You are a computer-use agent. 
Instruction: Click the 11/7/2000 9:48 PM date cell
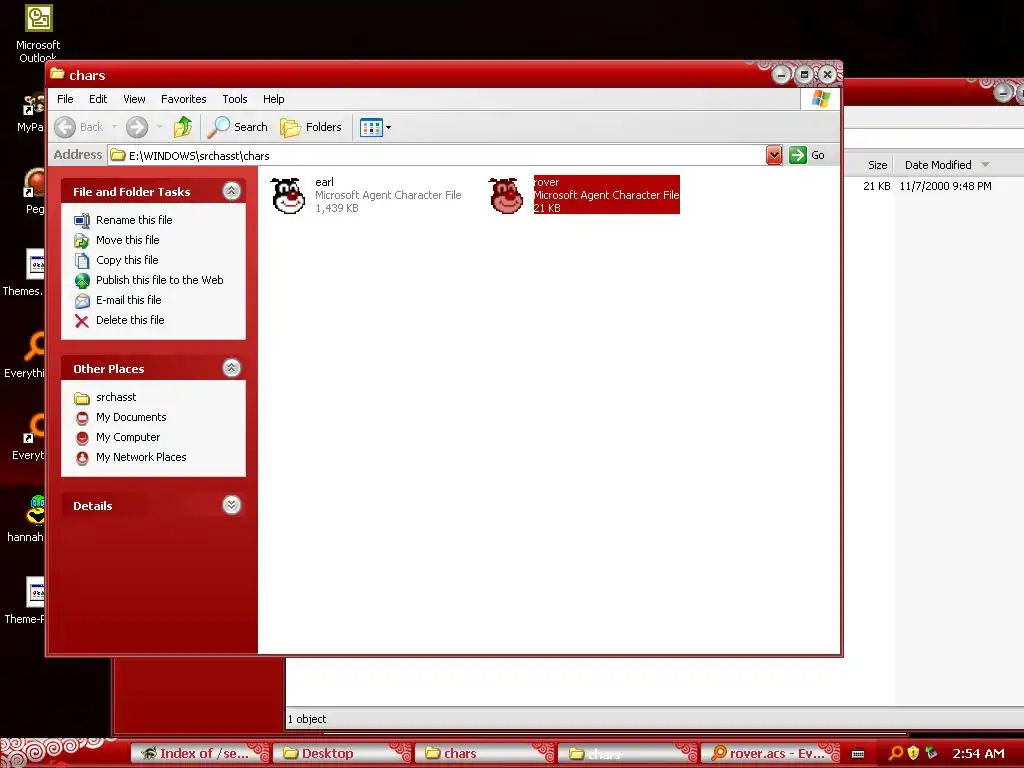tap(945, 186)
